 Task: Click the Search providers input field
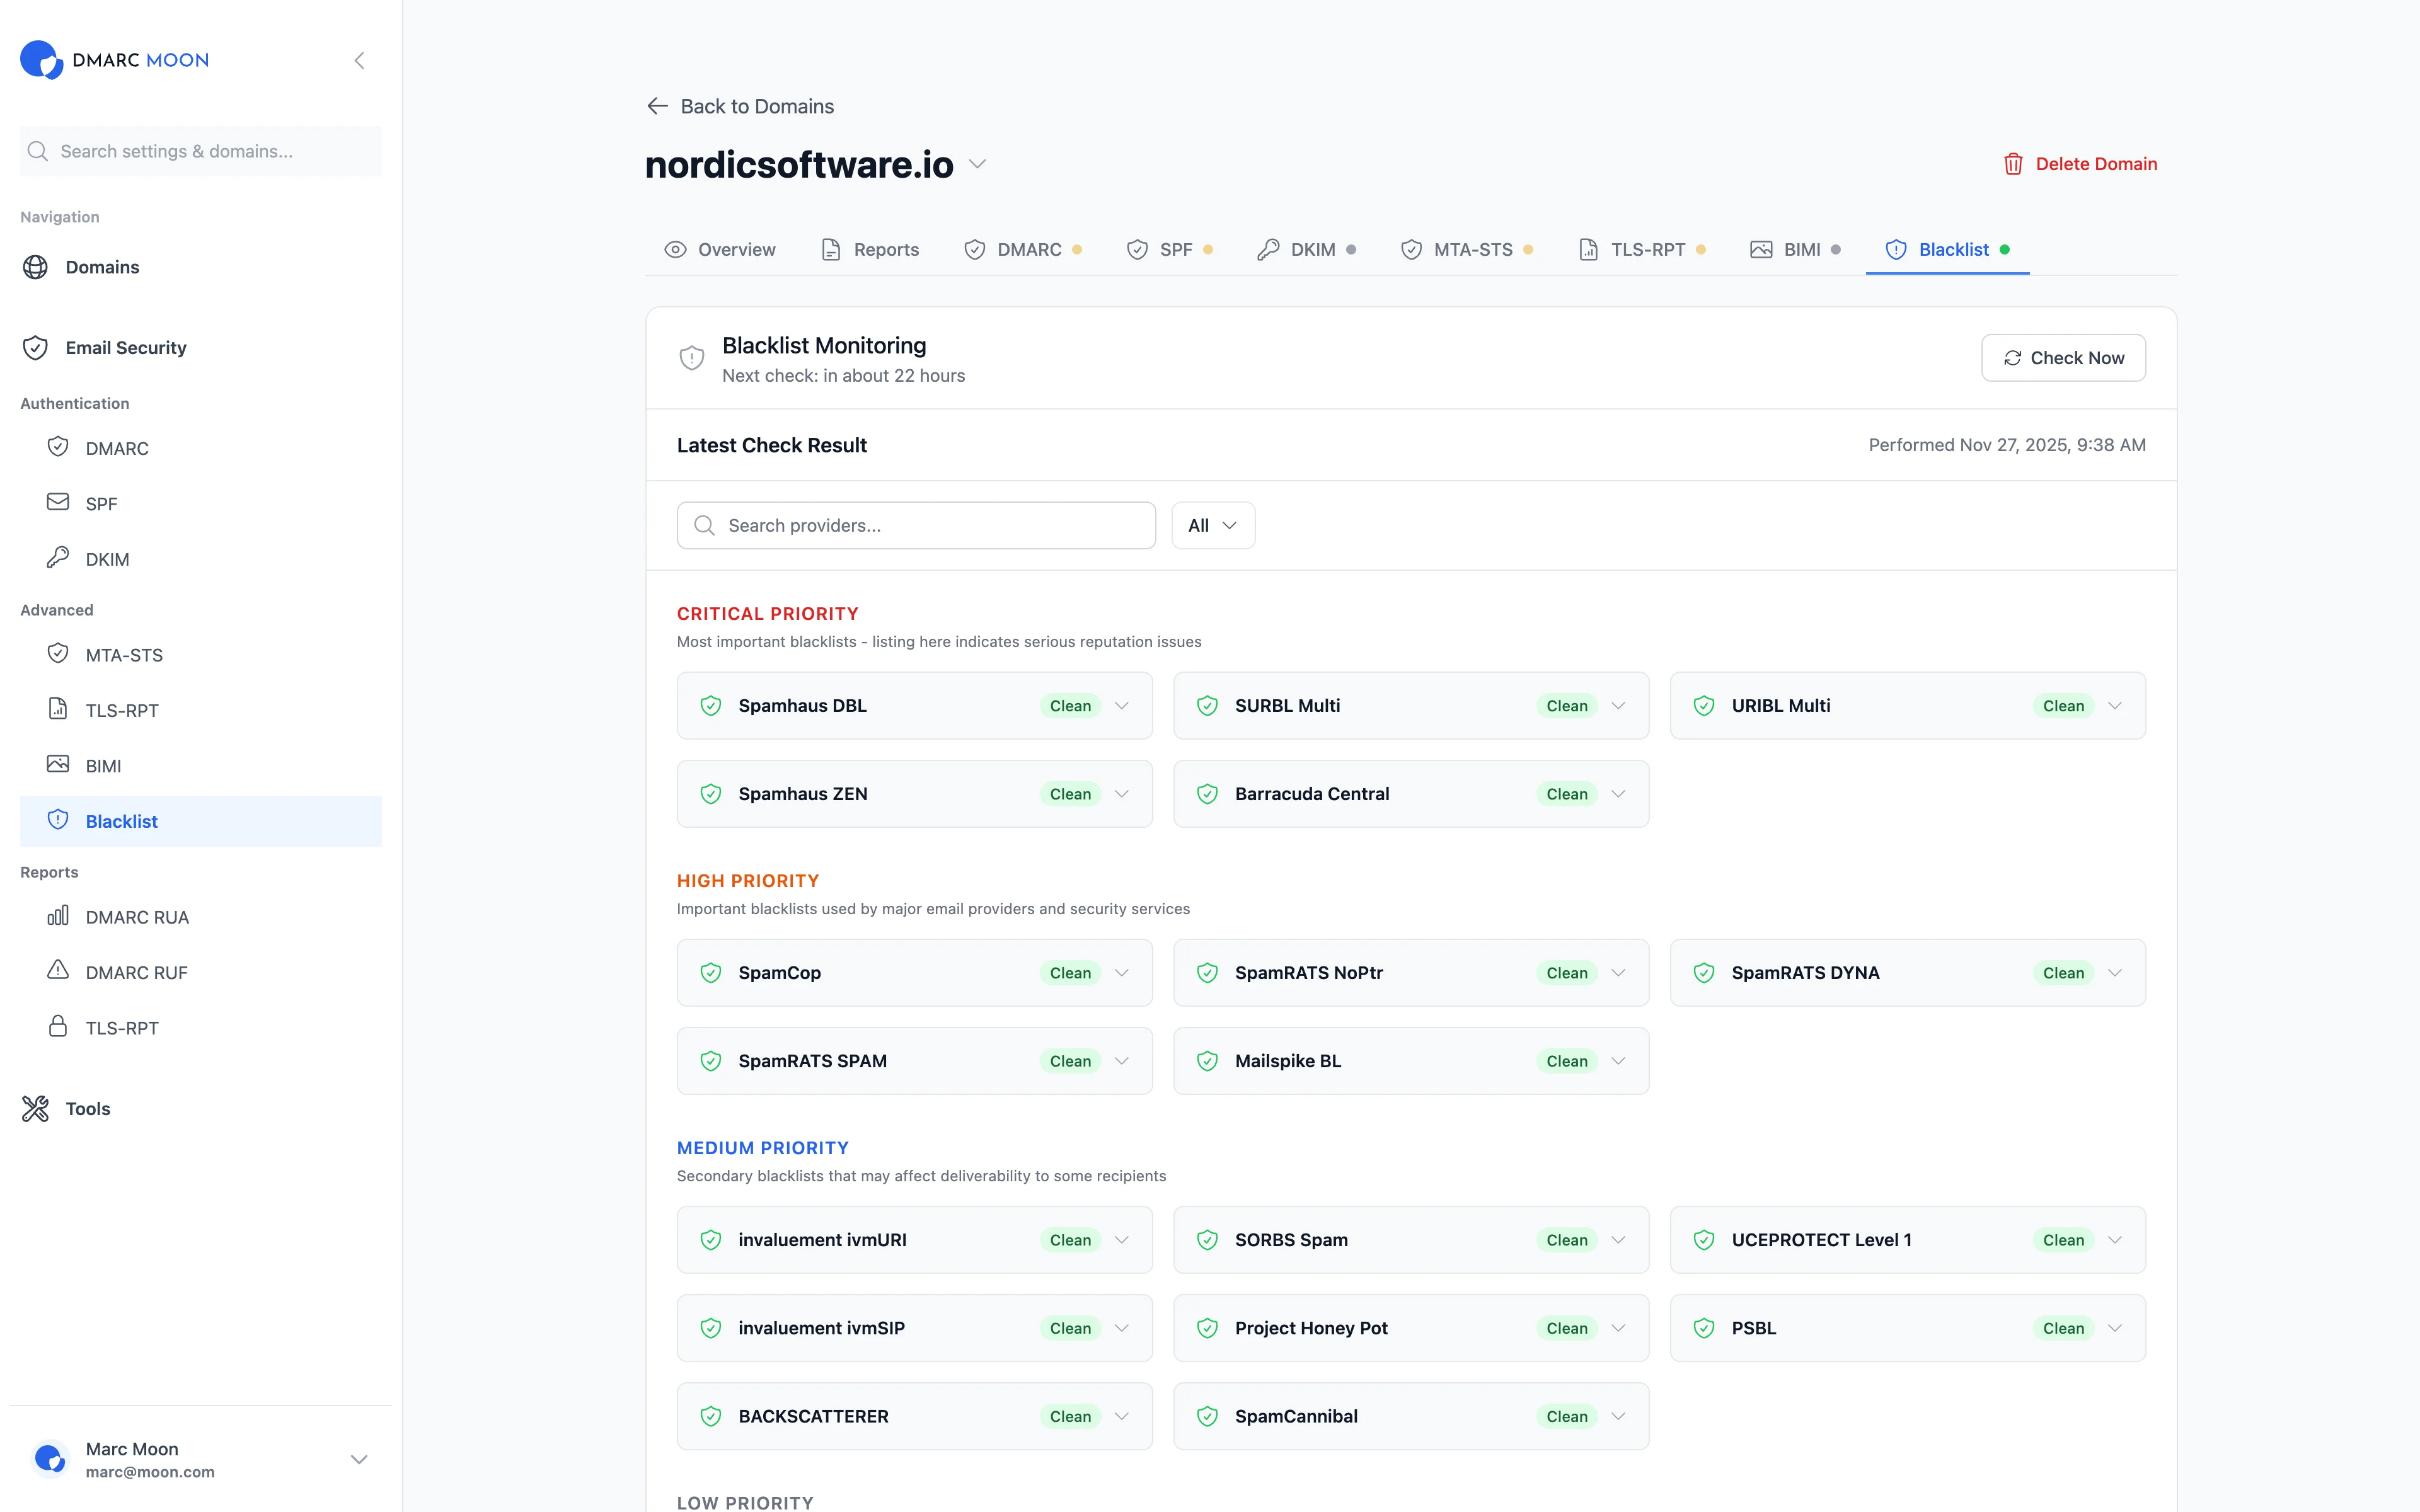pyautogui.click(x=915, y=525)
